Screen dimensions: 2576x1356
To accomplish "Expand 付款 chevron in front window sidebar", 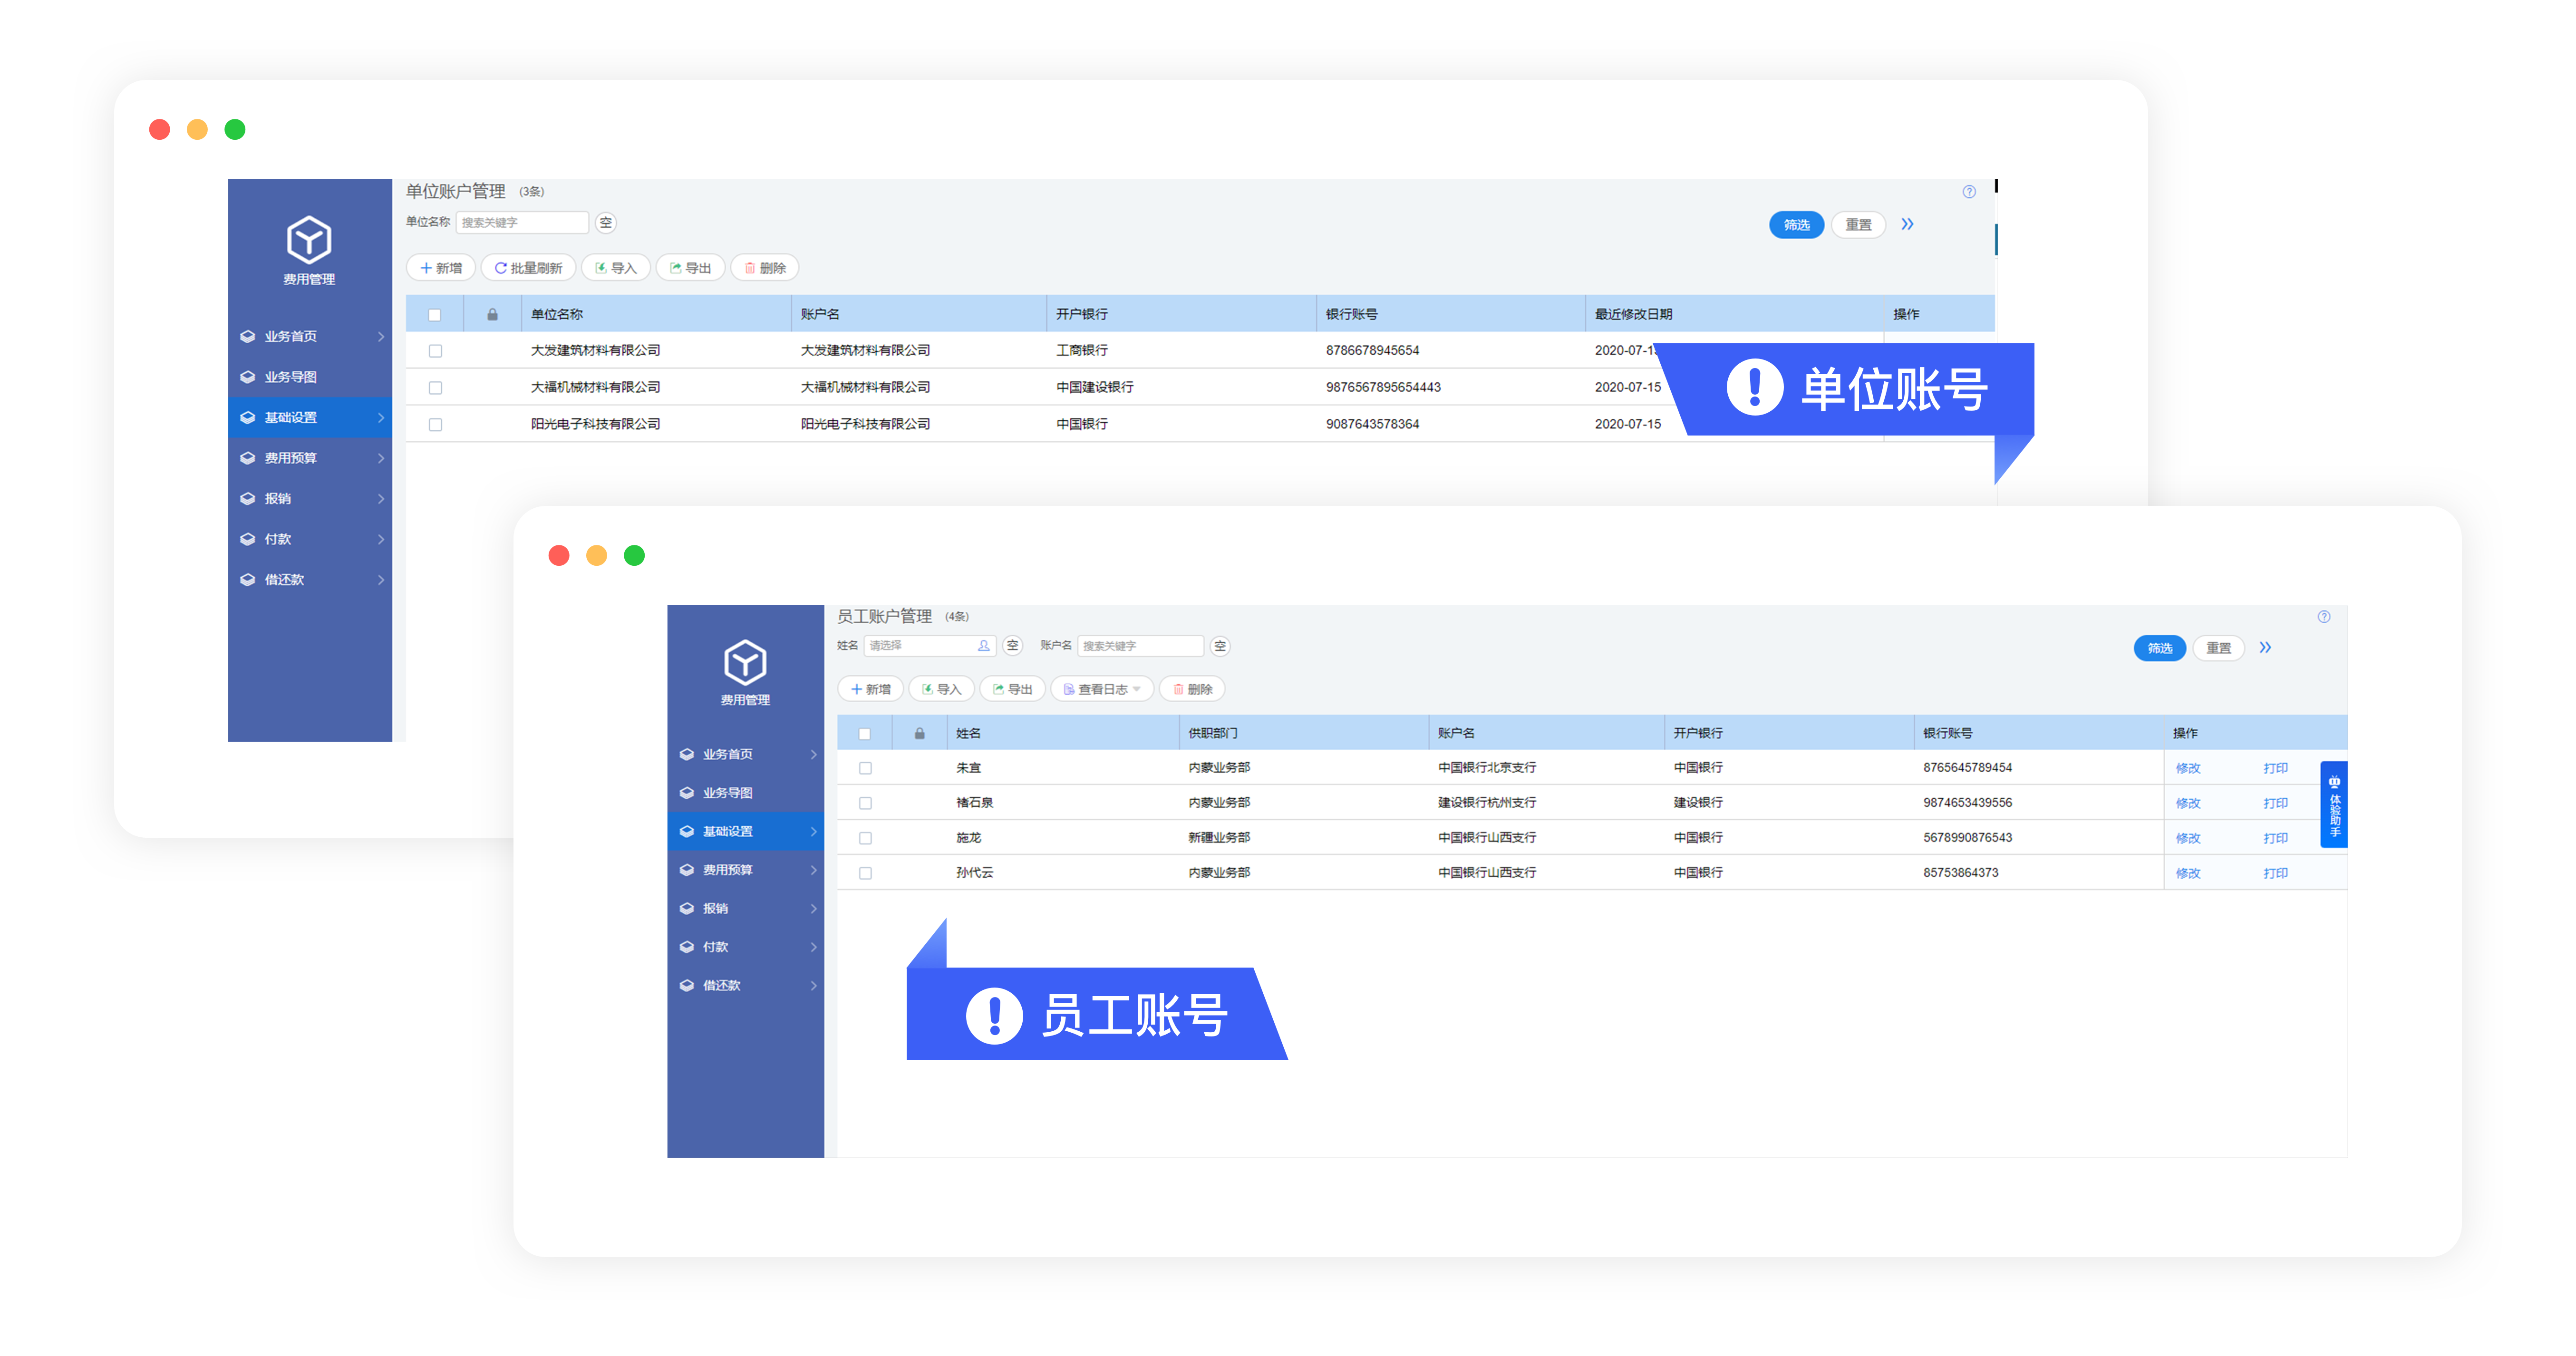I will tap(814, 947).
